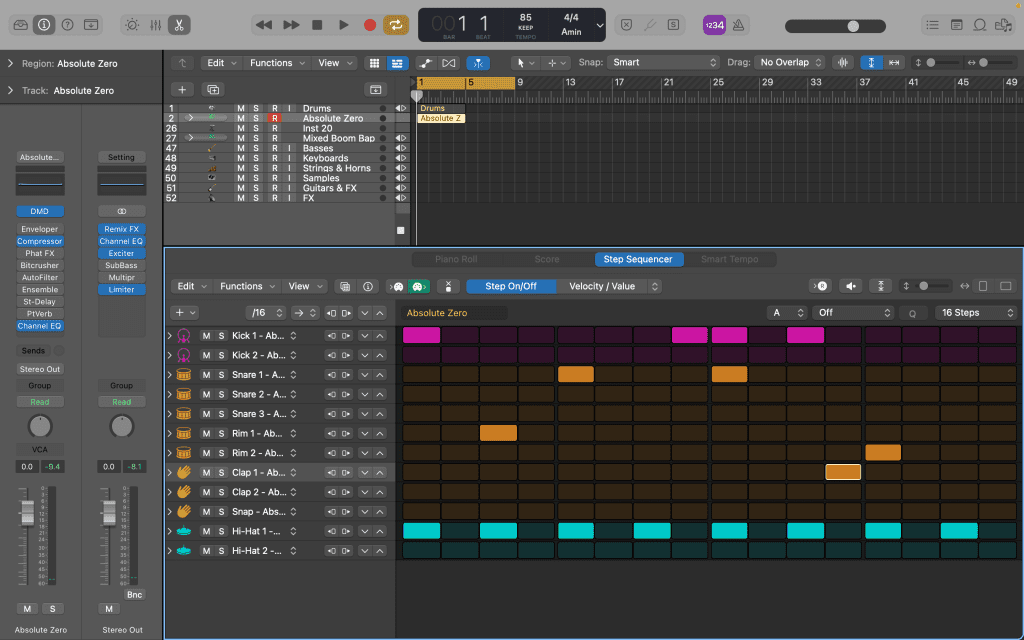Open the Step Sequencer Functions menu

pos(250,286)
